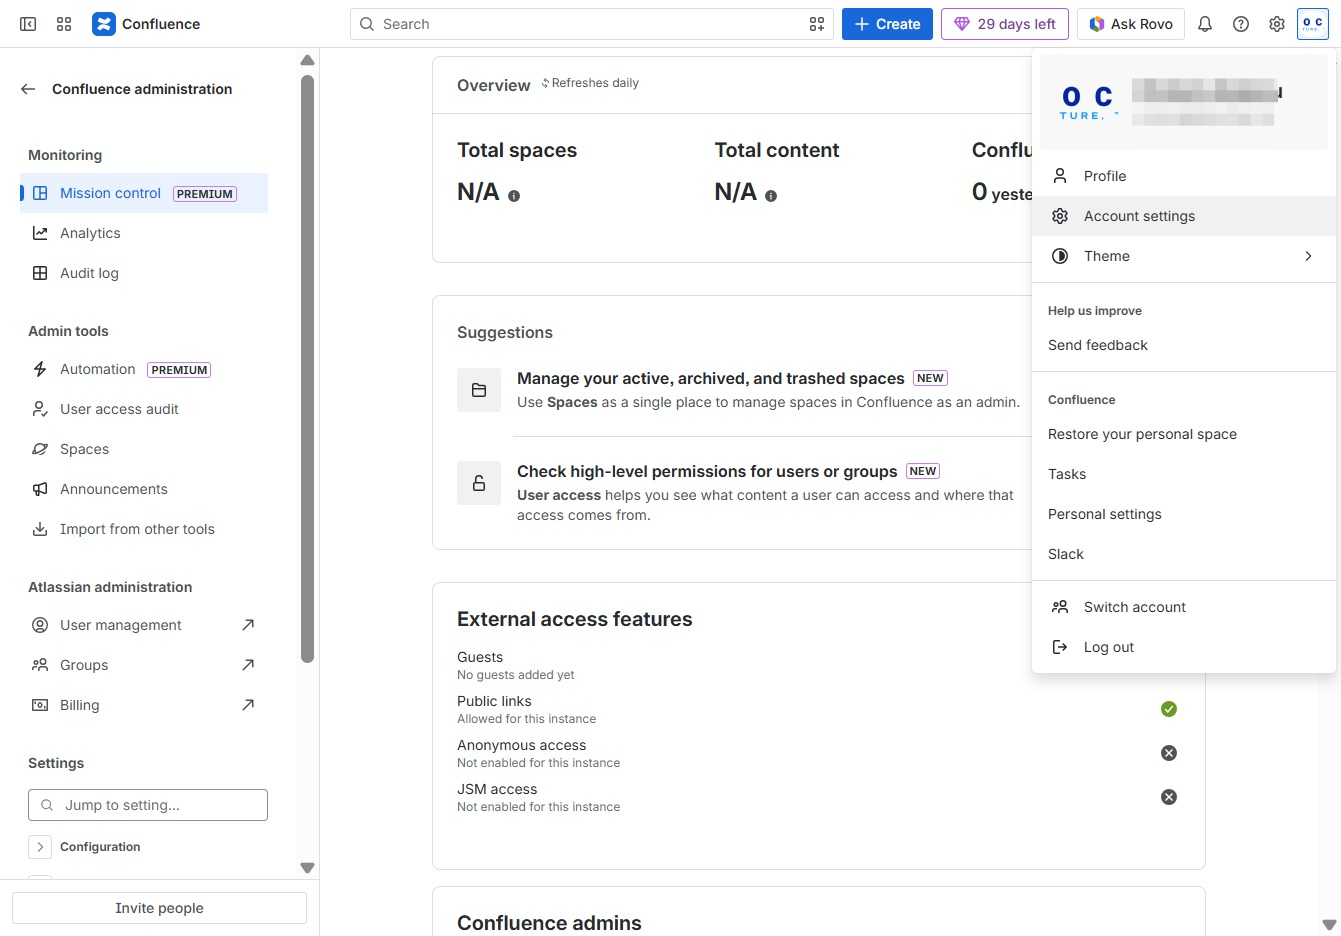The height and width of the screenshot is (936, 1341).
Task: Go back using the arrow beside Confluence administration
Action: pyautogui.click(x=28, y=89)
